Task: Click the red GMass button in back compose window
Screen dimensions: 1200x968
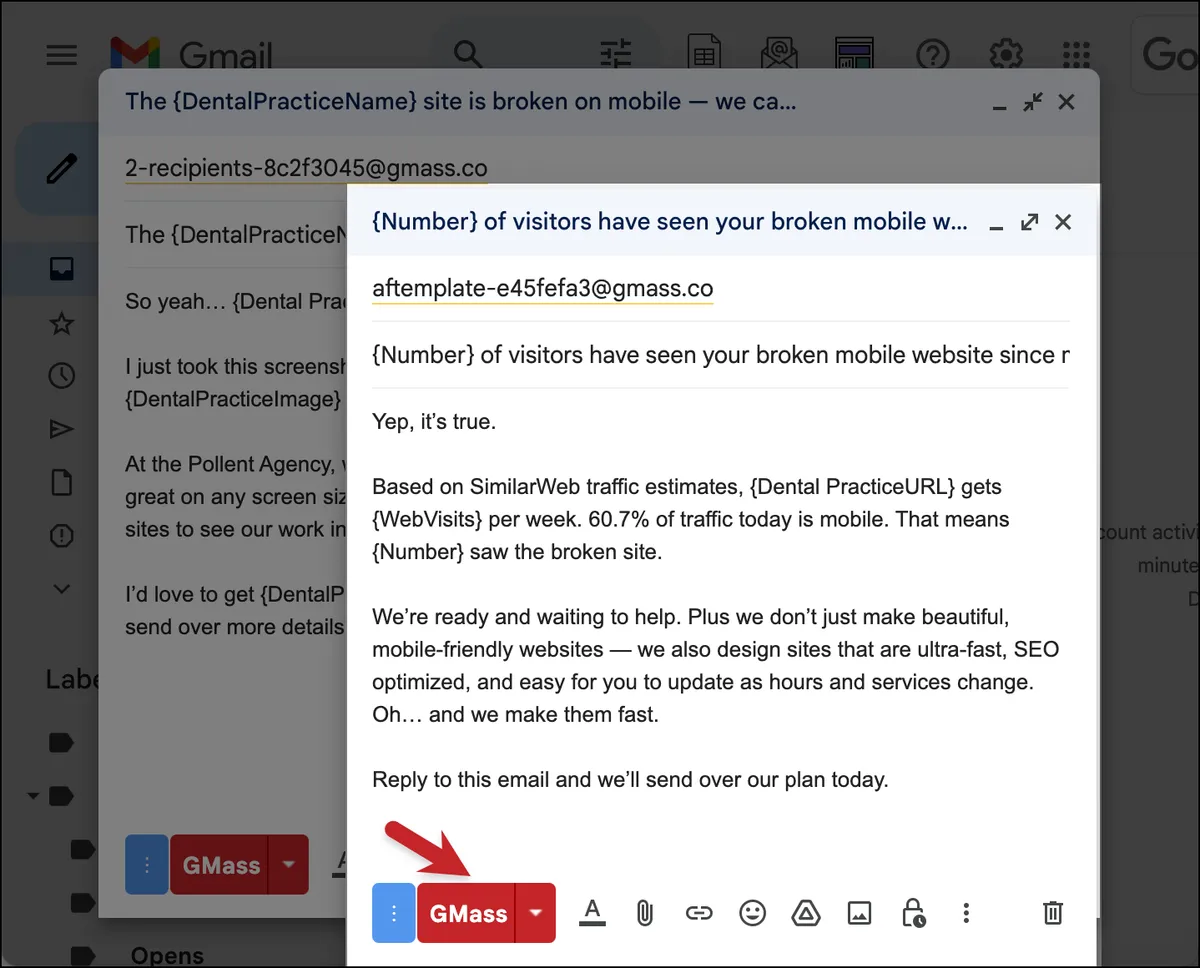Action: [220, 865]
